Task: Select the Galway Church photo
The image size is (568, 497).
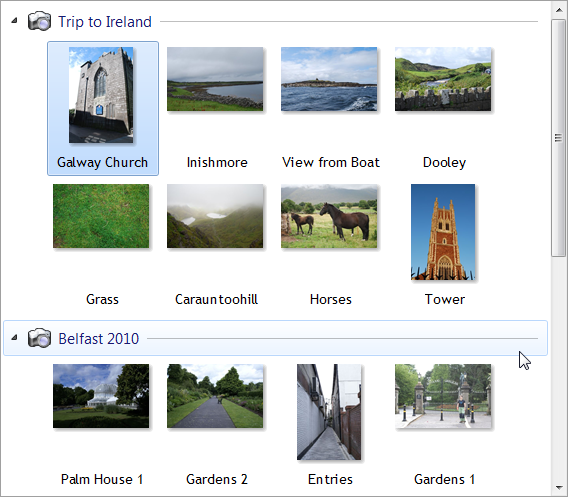Action: [x=101, y=95]
